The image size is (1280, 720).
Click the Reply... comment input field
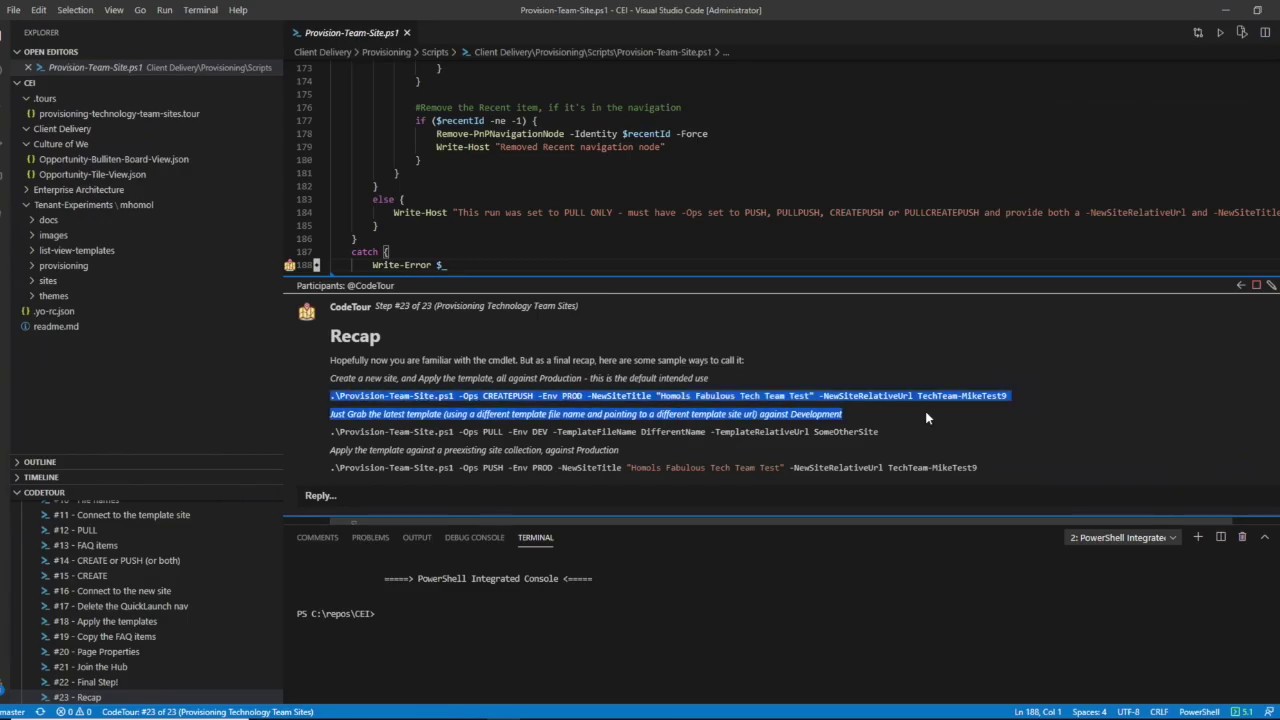pyautogui.click(x=780, y=495)
